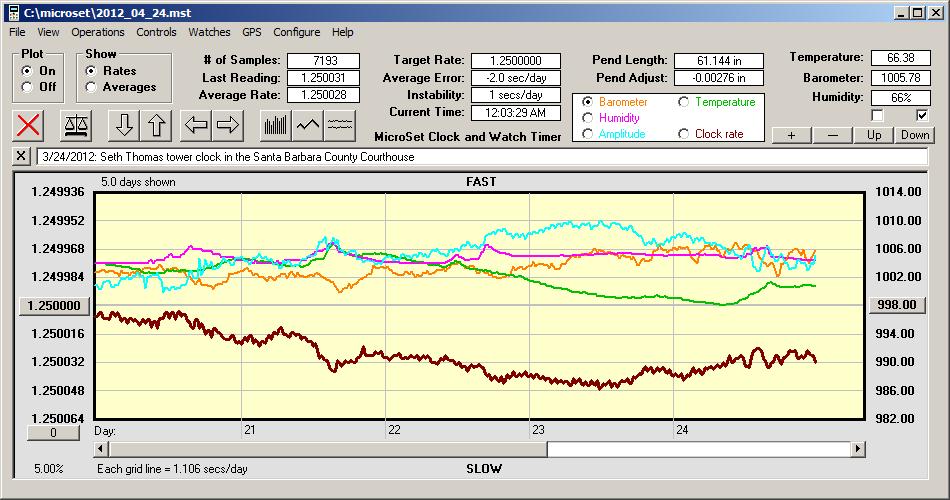Click the Down button
The height and width of the screenshot is (500, 950).
click(x=915, y=135)
